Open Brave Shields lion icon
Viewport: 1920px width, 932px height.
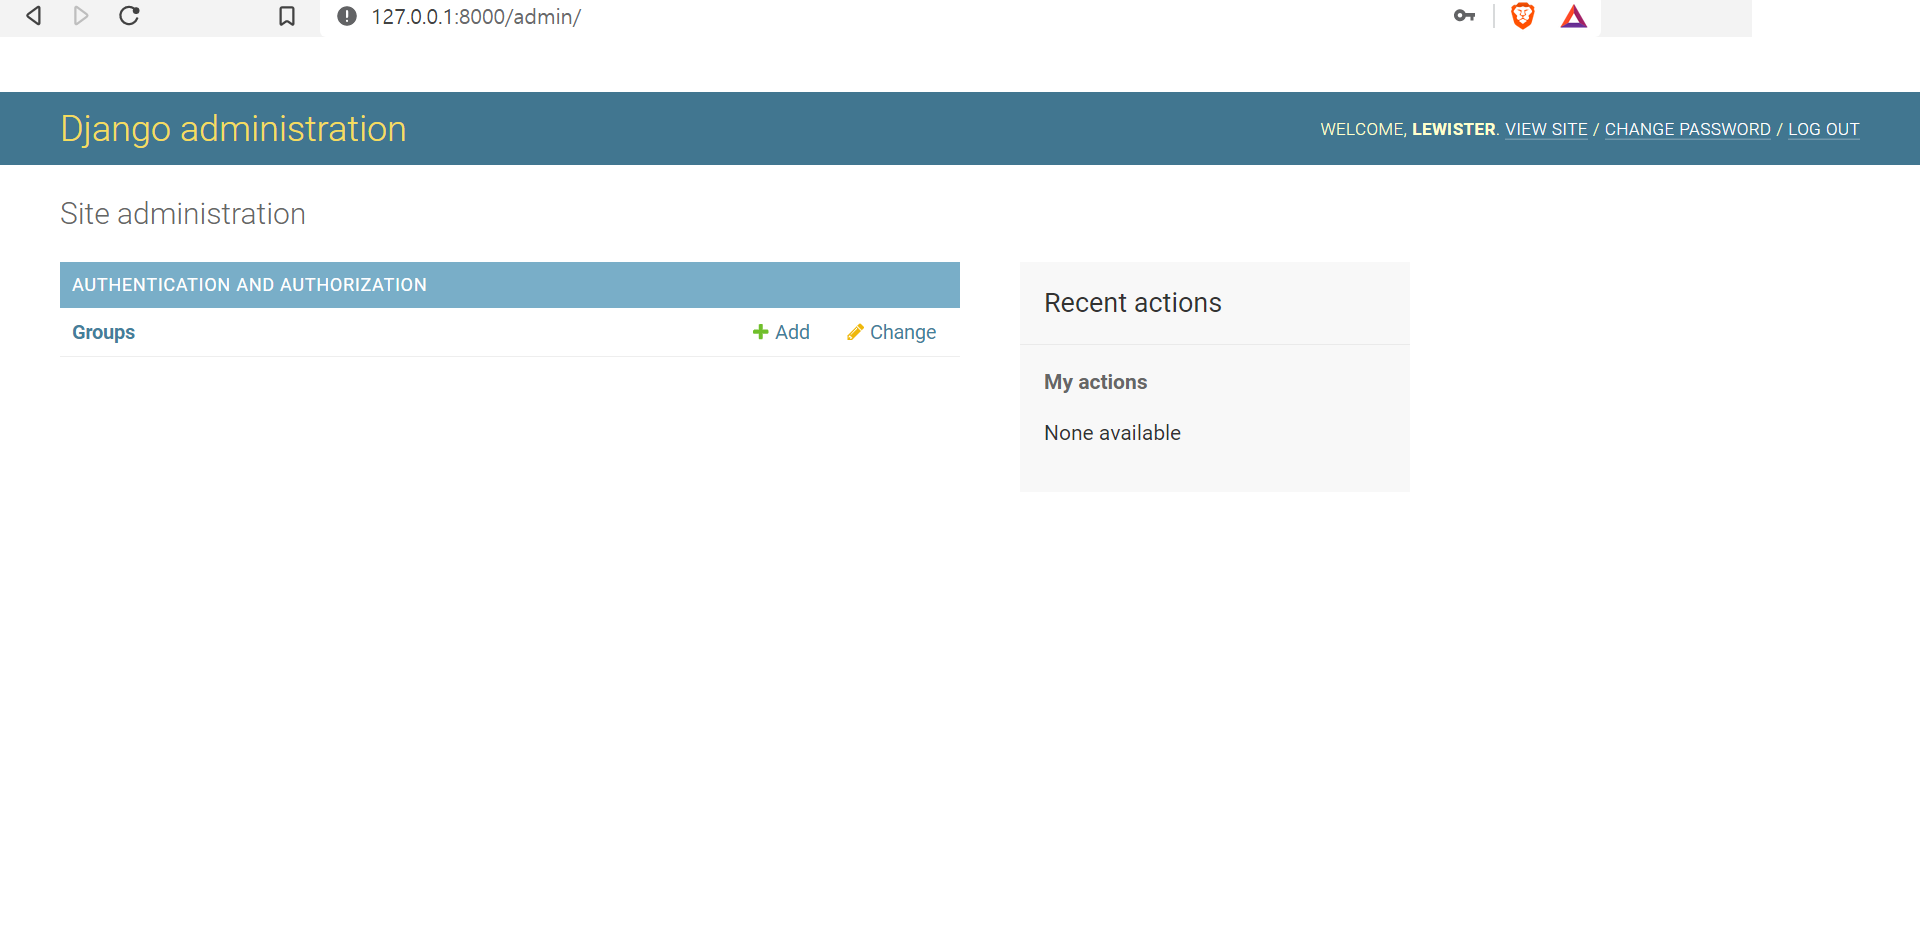click(1522, 16)
